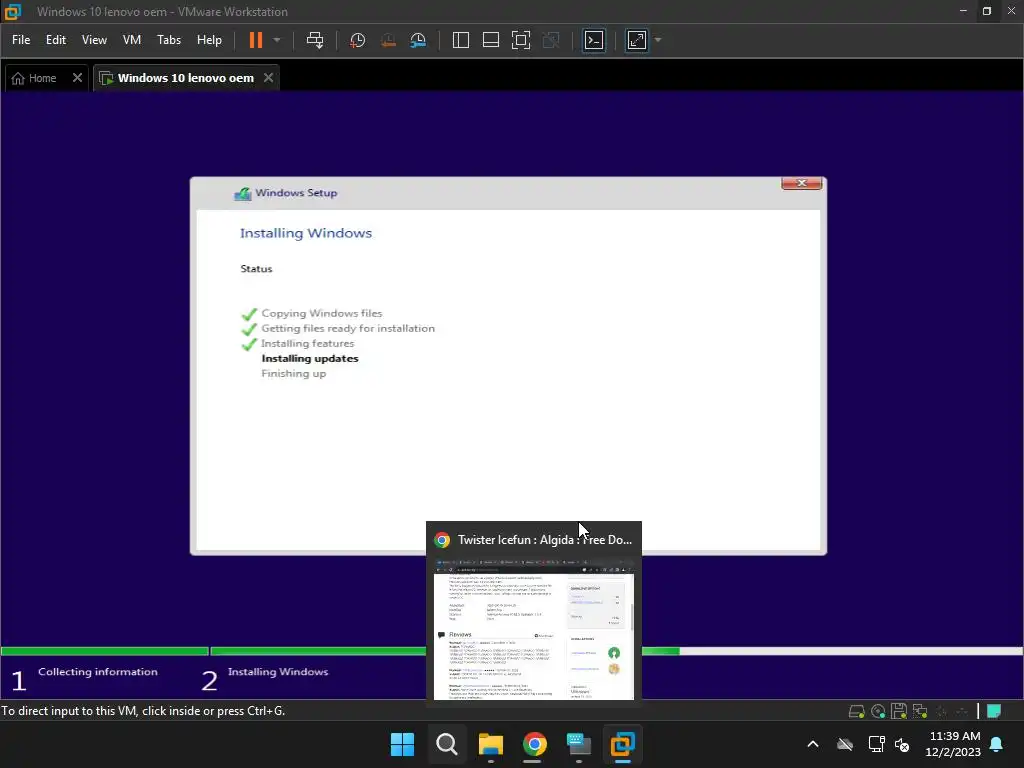Click the Installing features status line

(x=307, y=344)
